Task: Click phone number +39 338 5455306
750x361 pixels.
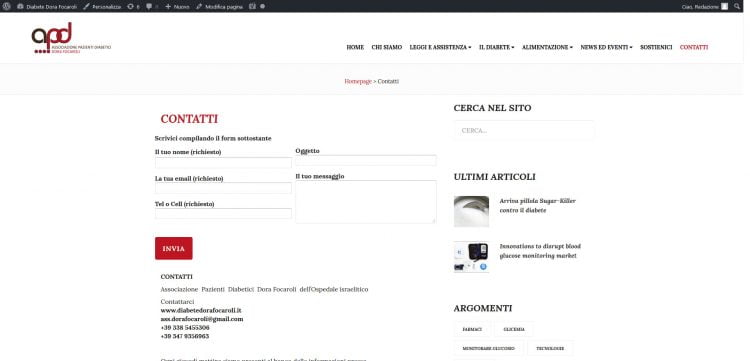Action: pos(185,328)
